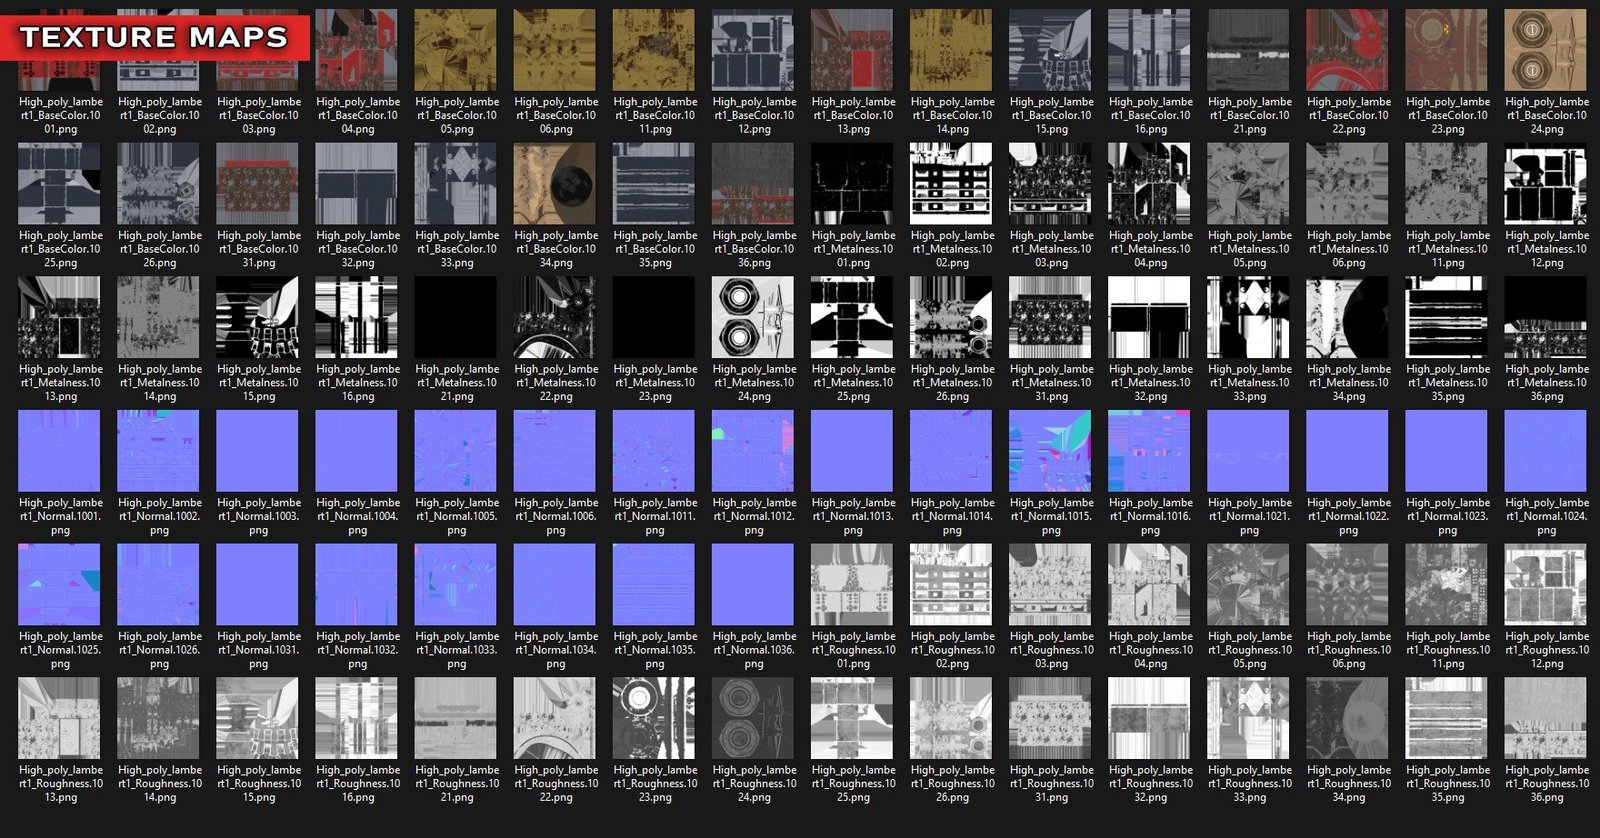Select file name 'High_poly_lambert1_Roughness.1016.png'
Image resolution: width=1600 pixels, height=838 pixels.
pyautogui.click(x=358, y=784)
